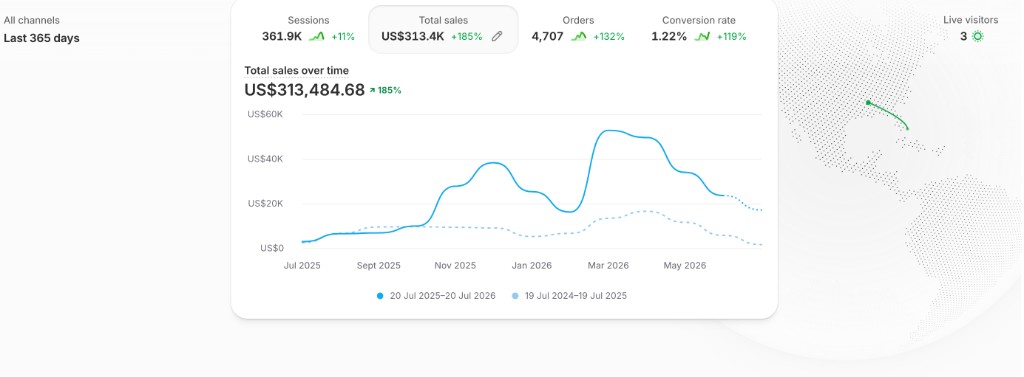Click the Live visitors count of 3
This screenshot has height=377, width=1024.
pos(963,37)
